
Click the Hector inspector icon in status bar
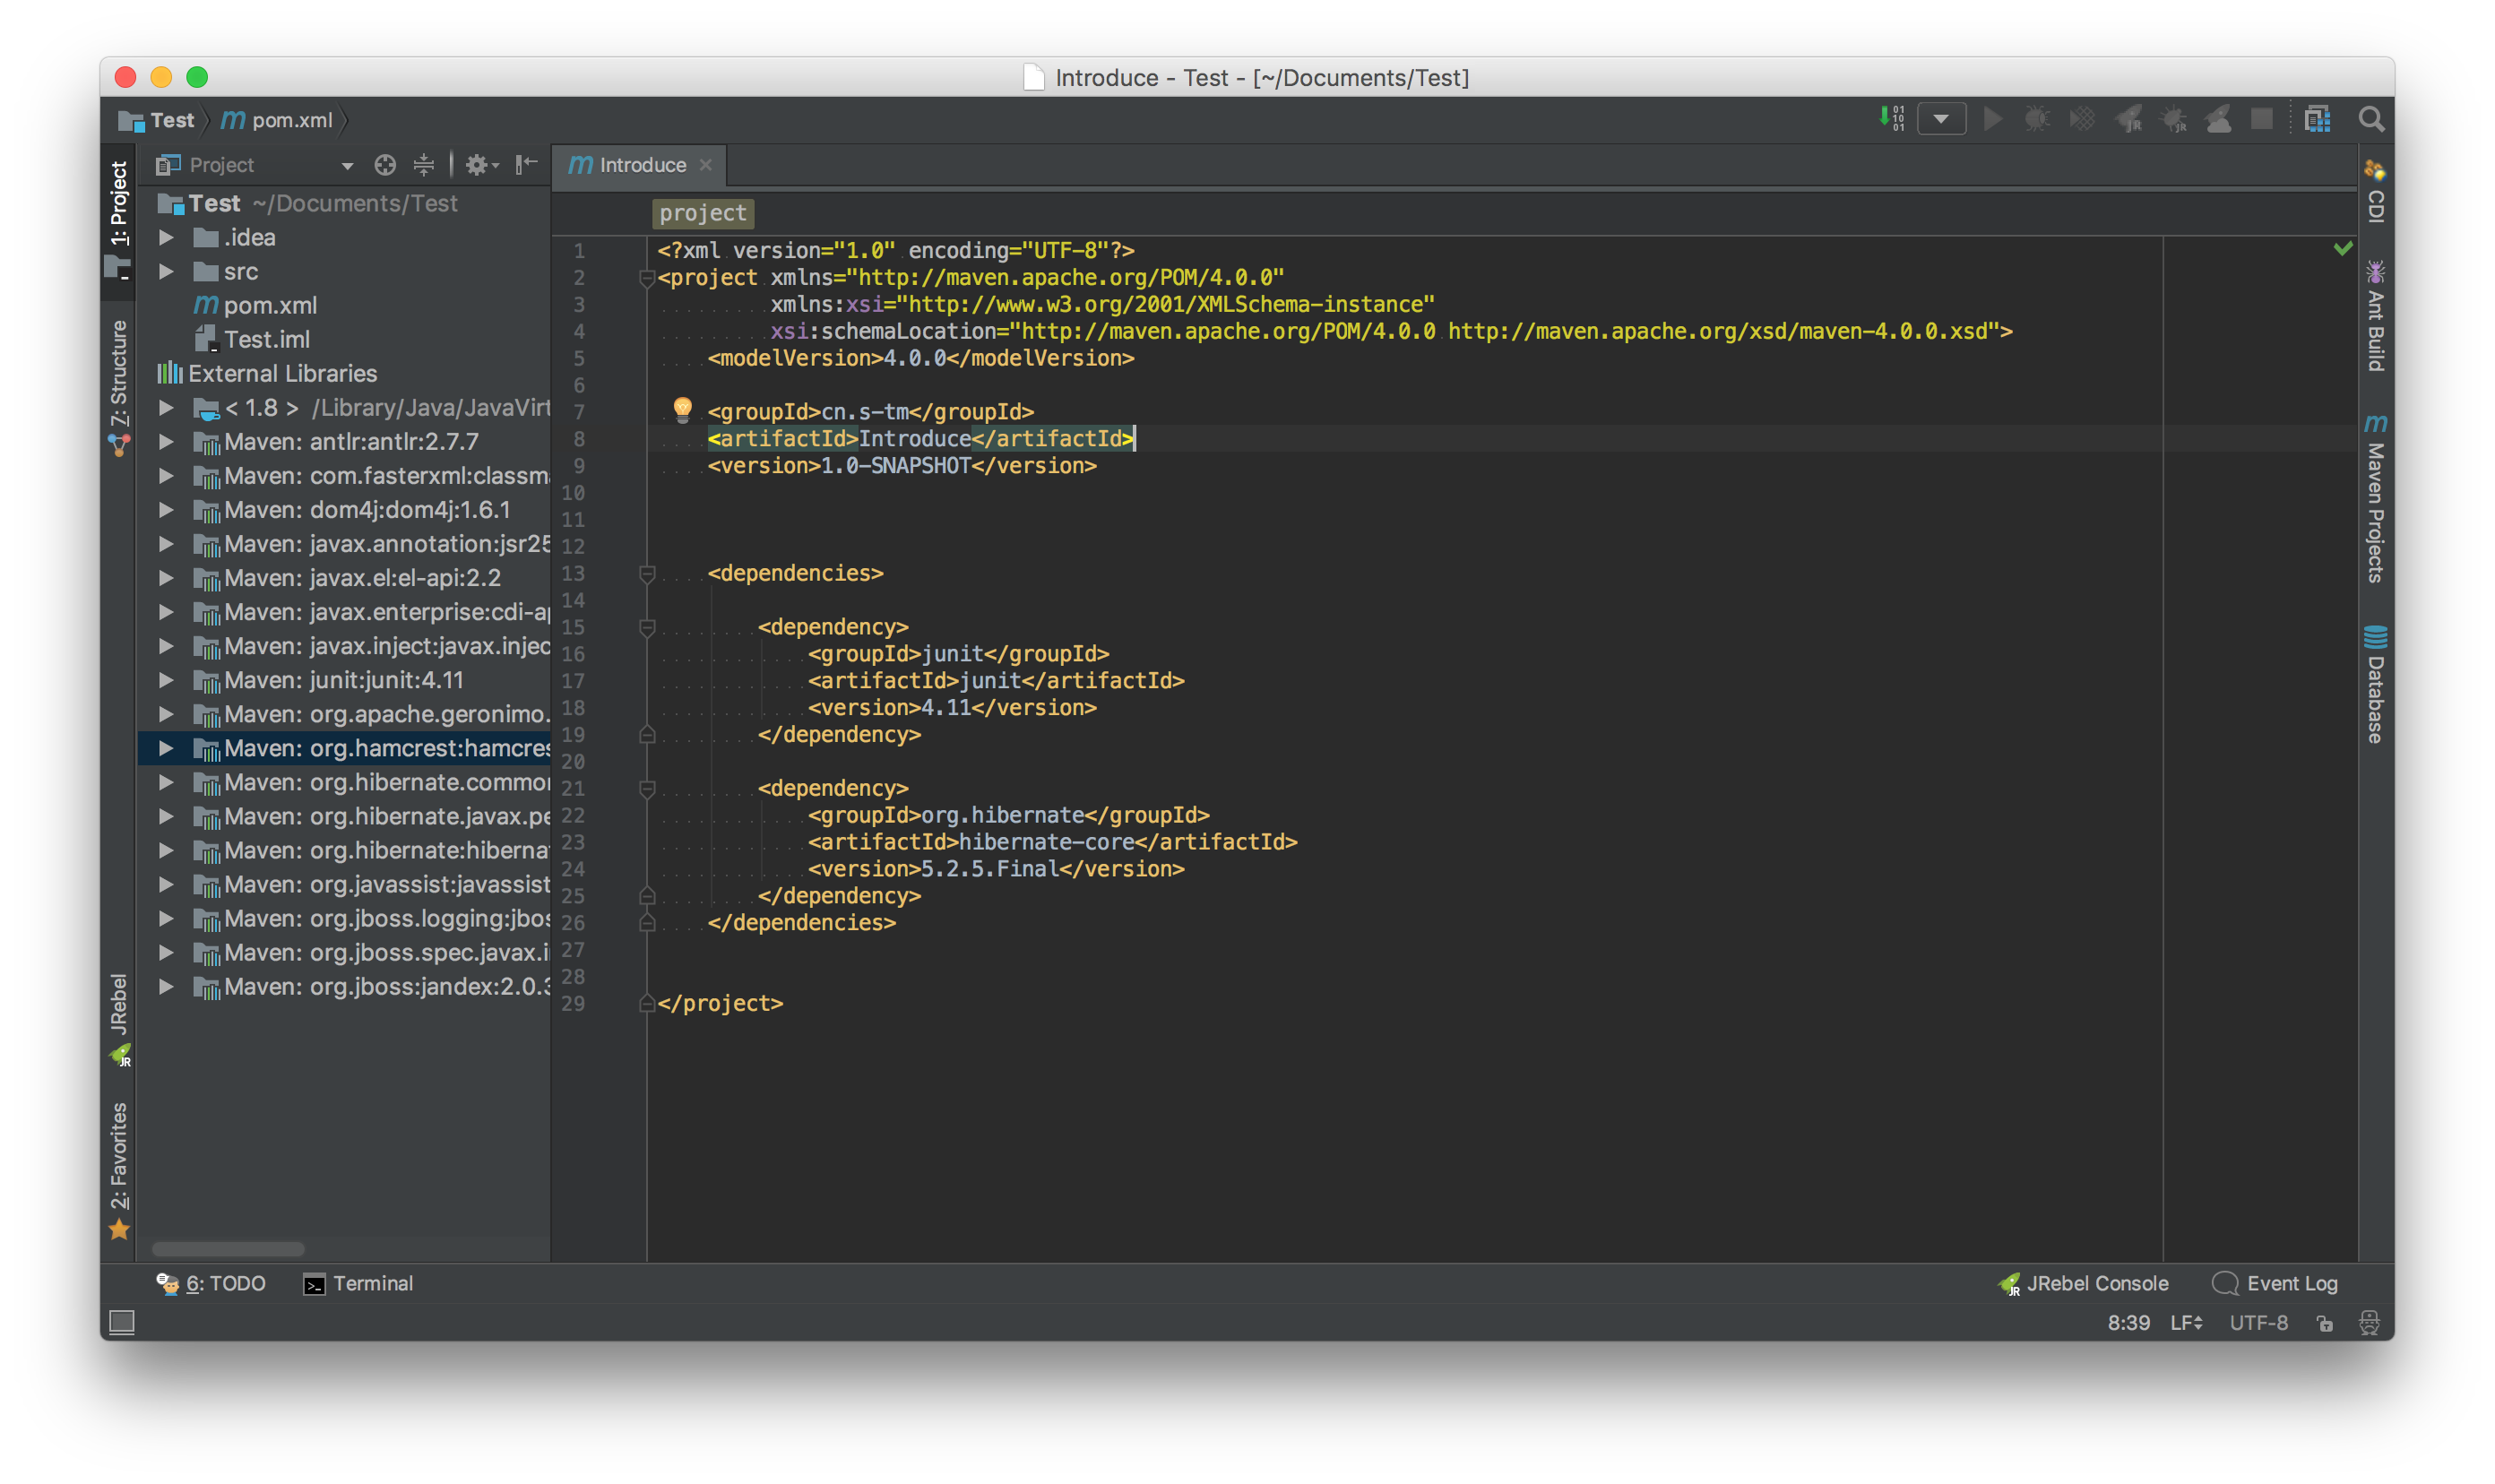(x=2369, y=1323)
